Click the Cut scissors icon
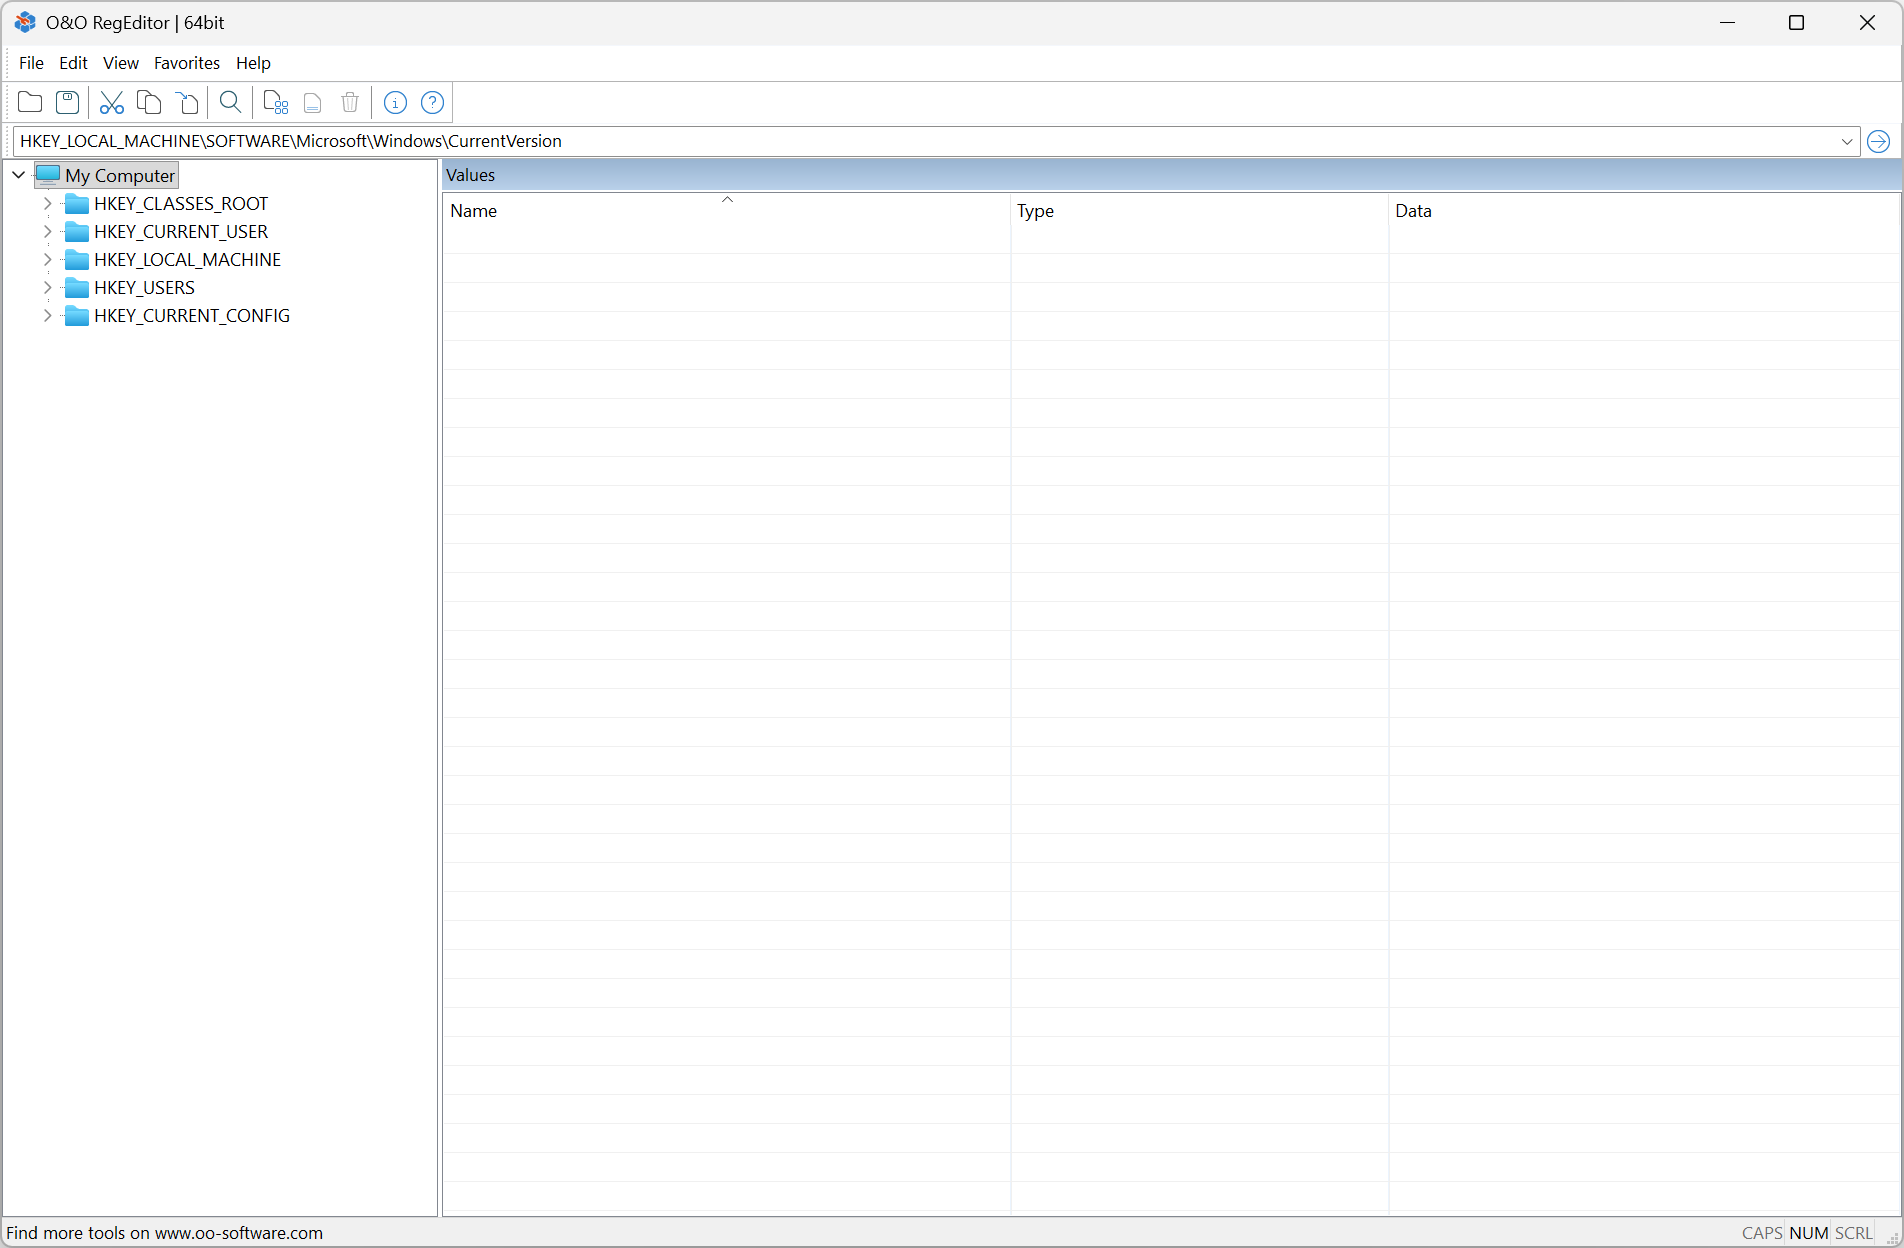The height and width of the screenshot is (1248, 1904). tap(111, 102)
